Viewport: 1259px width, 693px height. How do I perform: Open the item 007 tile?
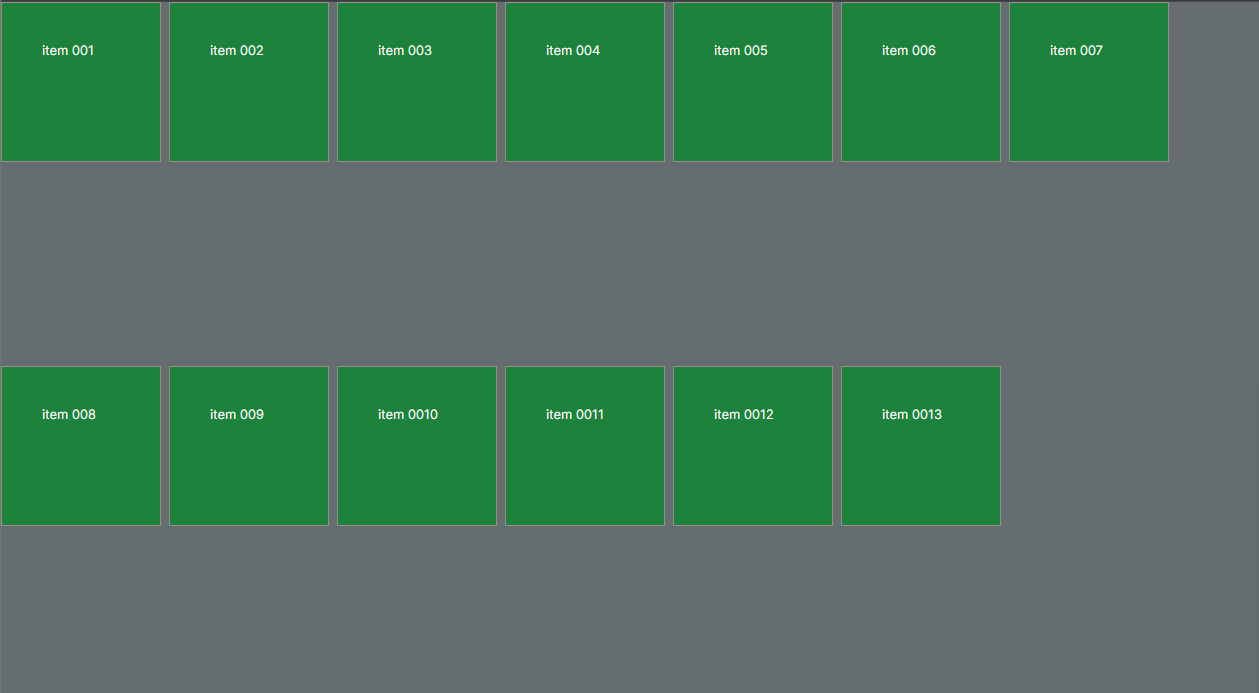(1089, 82)
